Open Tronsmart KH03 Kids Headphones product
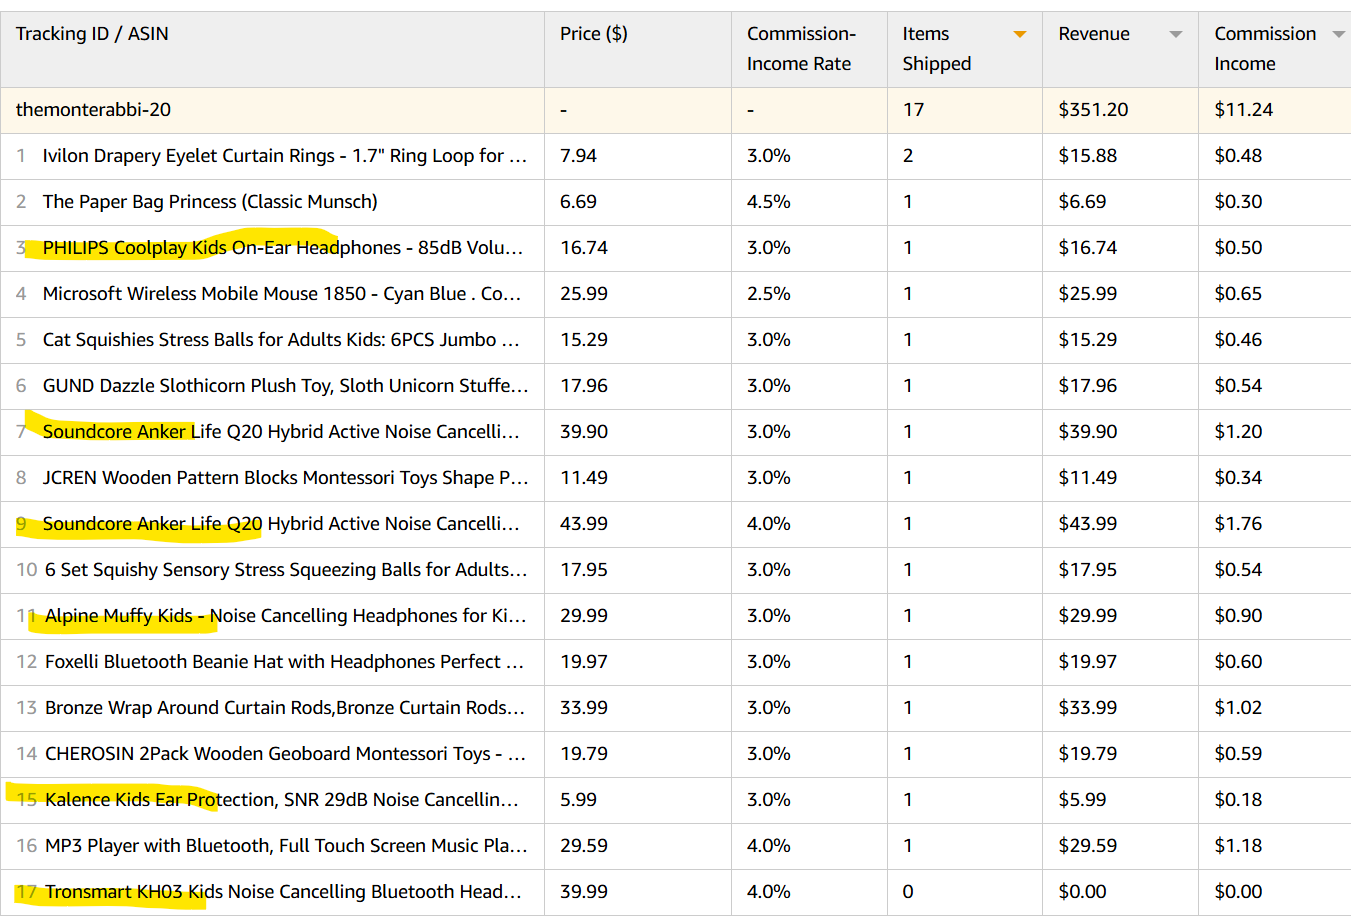This screenshot has height=919, width=1351. (x=283, y=892)
